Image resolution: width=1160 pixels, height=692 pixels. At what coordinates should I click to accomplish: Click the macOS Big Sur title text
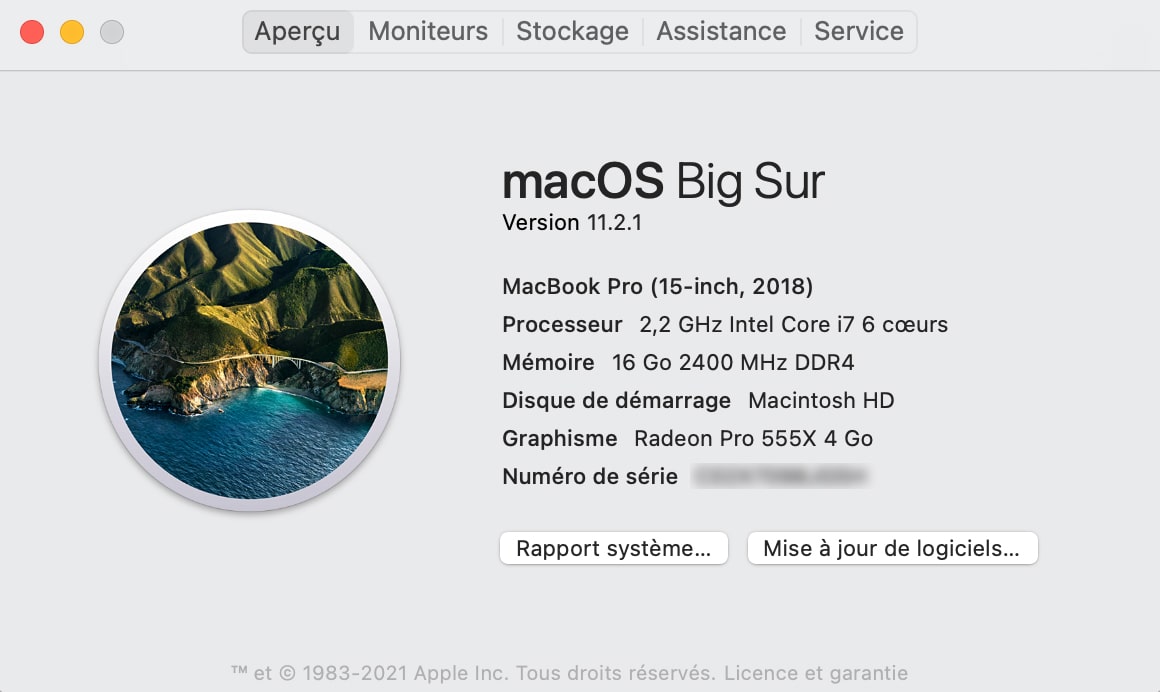[663, 181]
